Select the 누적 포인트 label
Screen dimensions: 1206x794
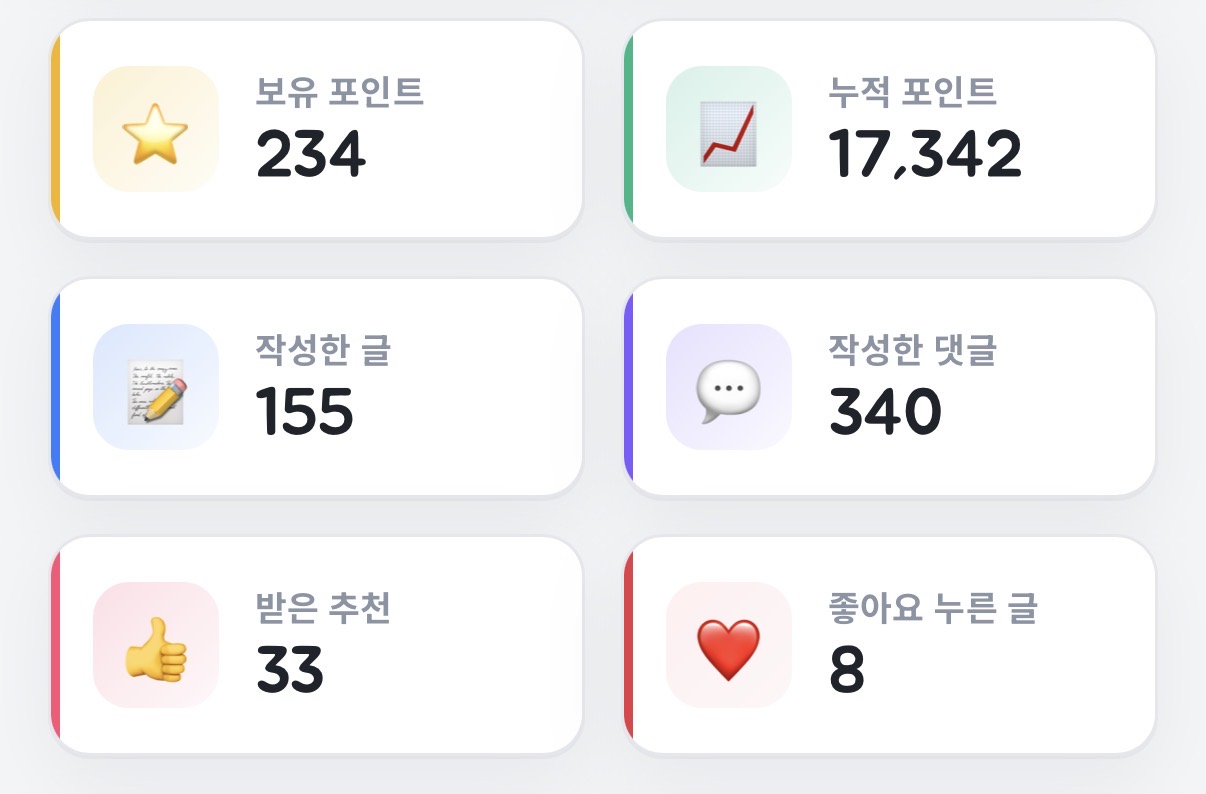pyautogui.click(x=913, y=92)
